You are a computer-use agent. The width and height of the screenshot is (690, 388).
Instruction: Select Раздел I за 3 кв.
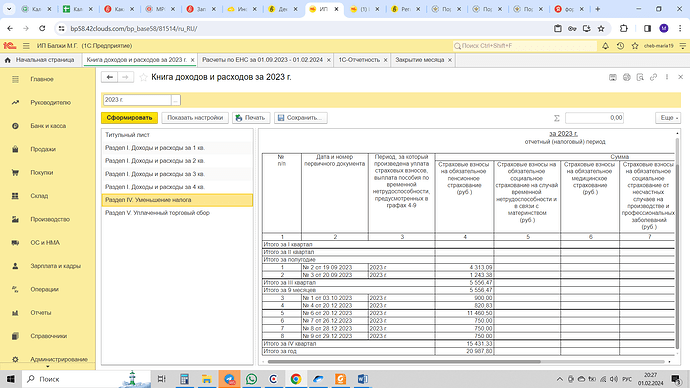177,174
